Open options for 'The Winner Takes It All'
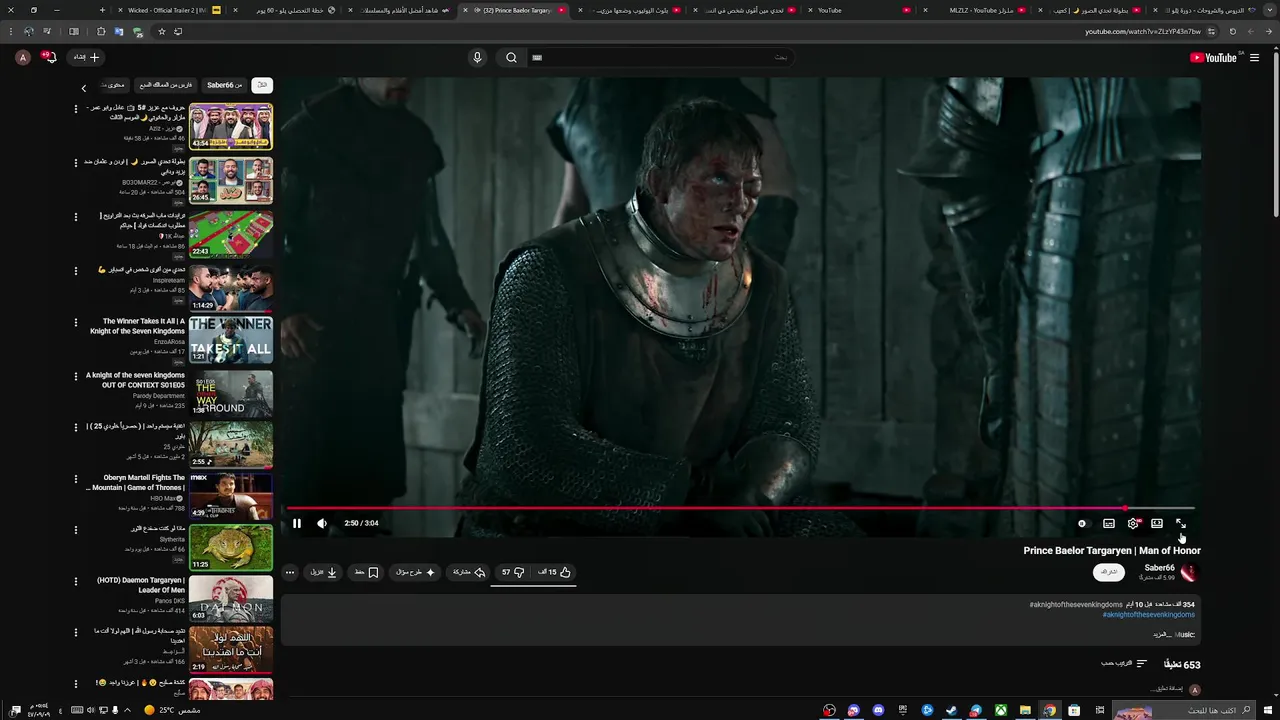 [76, 322]
